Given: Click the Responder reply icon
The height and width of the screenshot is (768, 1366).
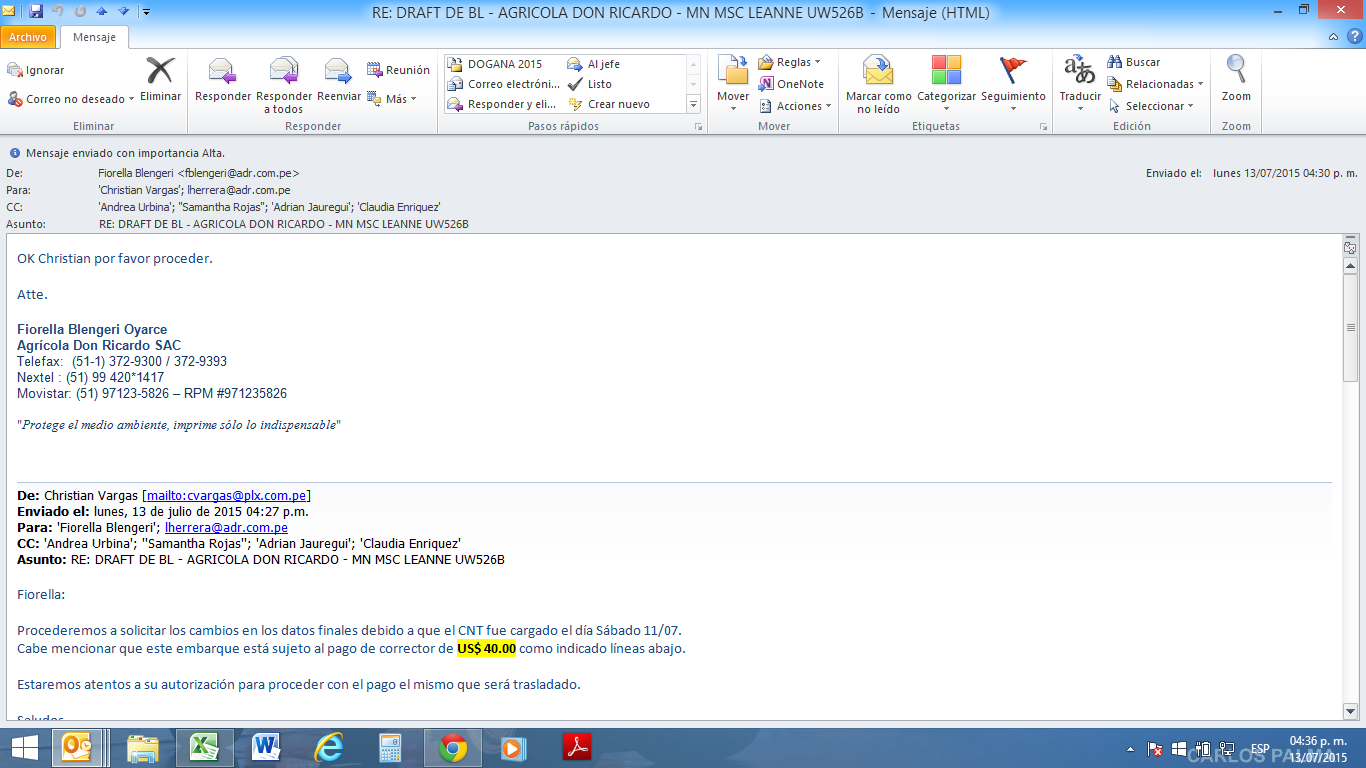Looking at the screenshot, I should point(222,72).
